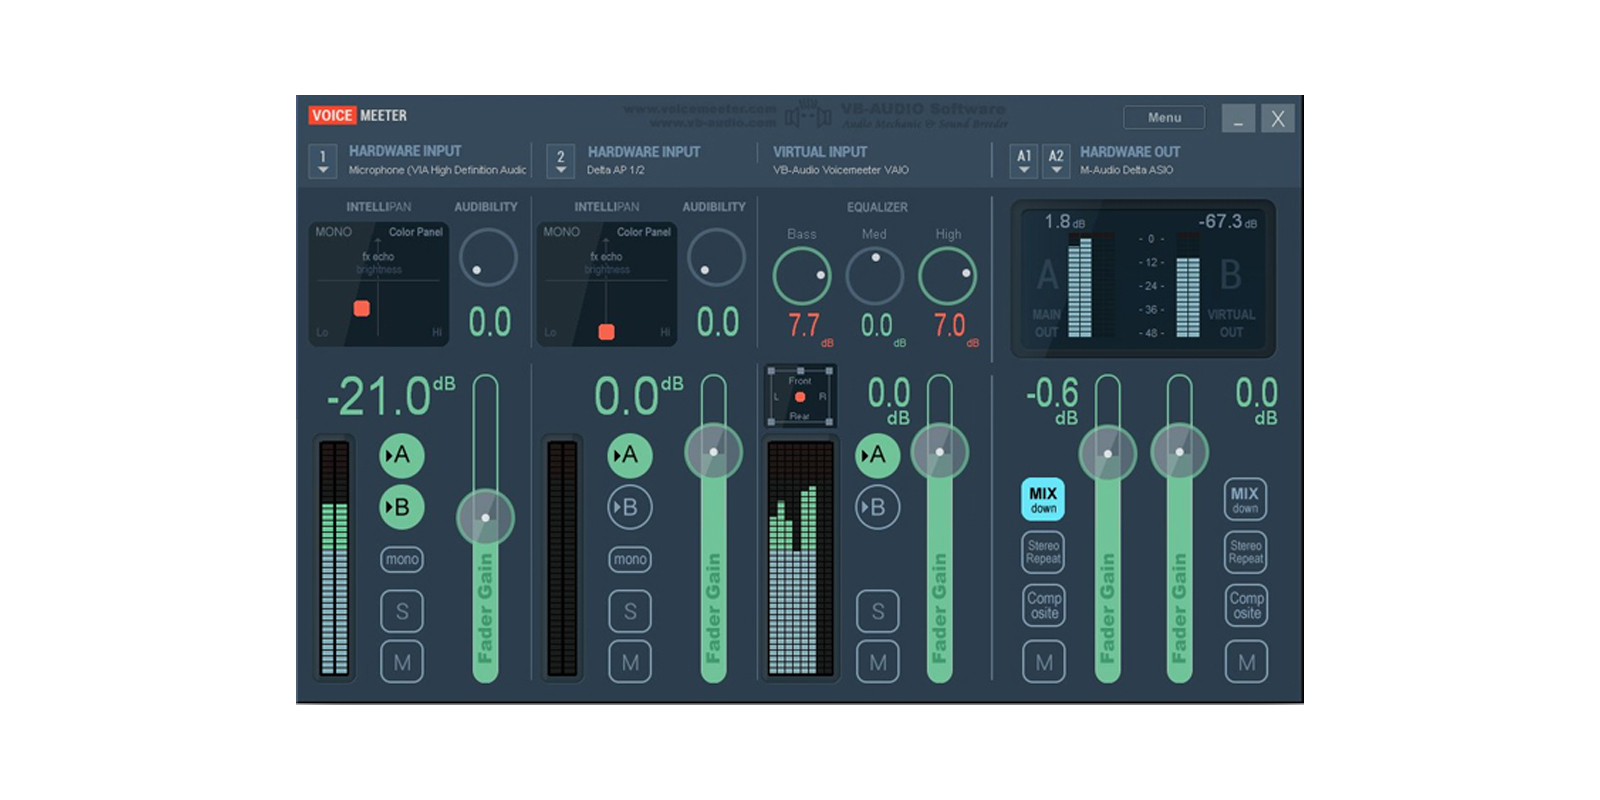Screen dimensions: 1600x800
Task: Enable Stereo Repeat on bus B
Action: [x=1246, y=552]
